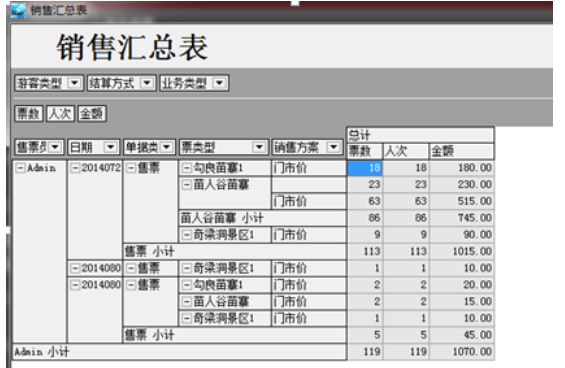Click the 1015.00 subtotal amount cell
The width and height of the screenshot is (565, 368).
click(x=461, y=252)
